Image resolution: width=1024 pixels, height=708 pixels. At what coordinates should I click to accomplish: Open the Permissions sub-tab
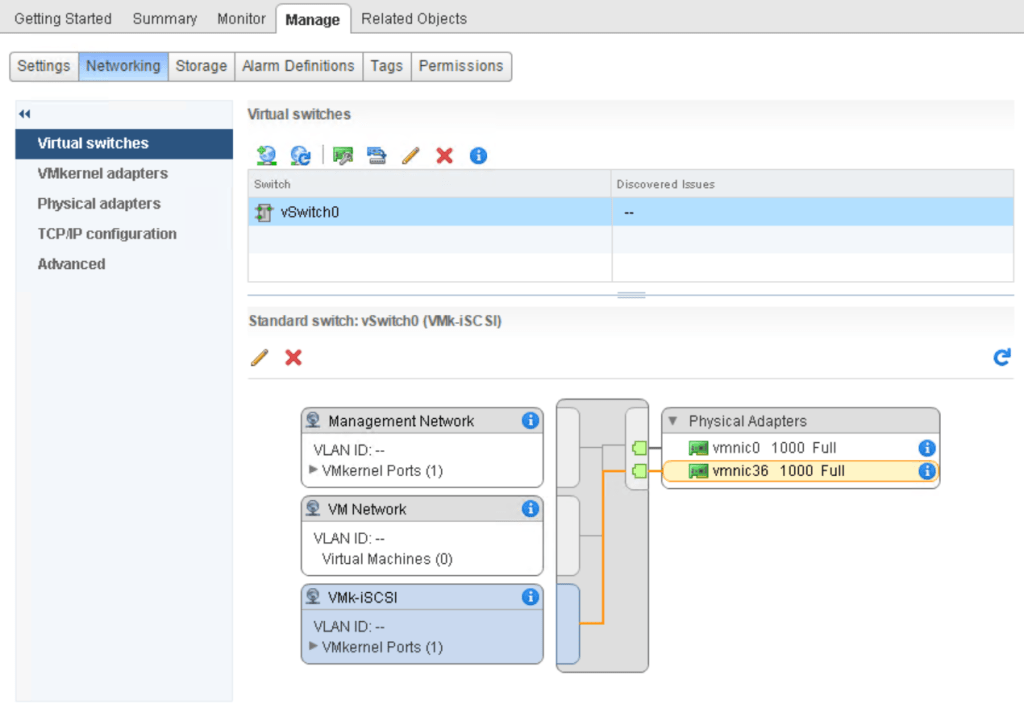click(x=461, y=67)
